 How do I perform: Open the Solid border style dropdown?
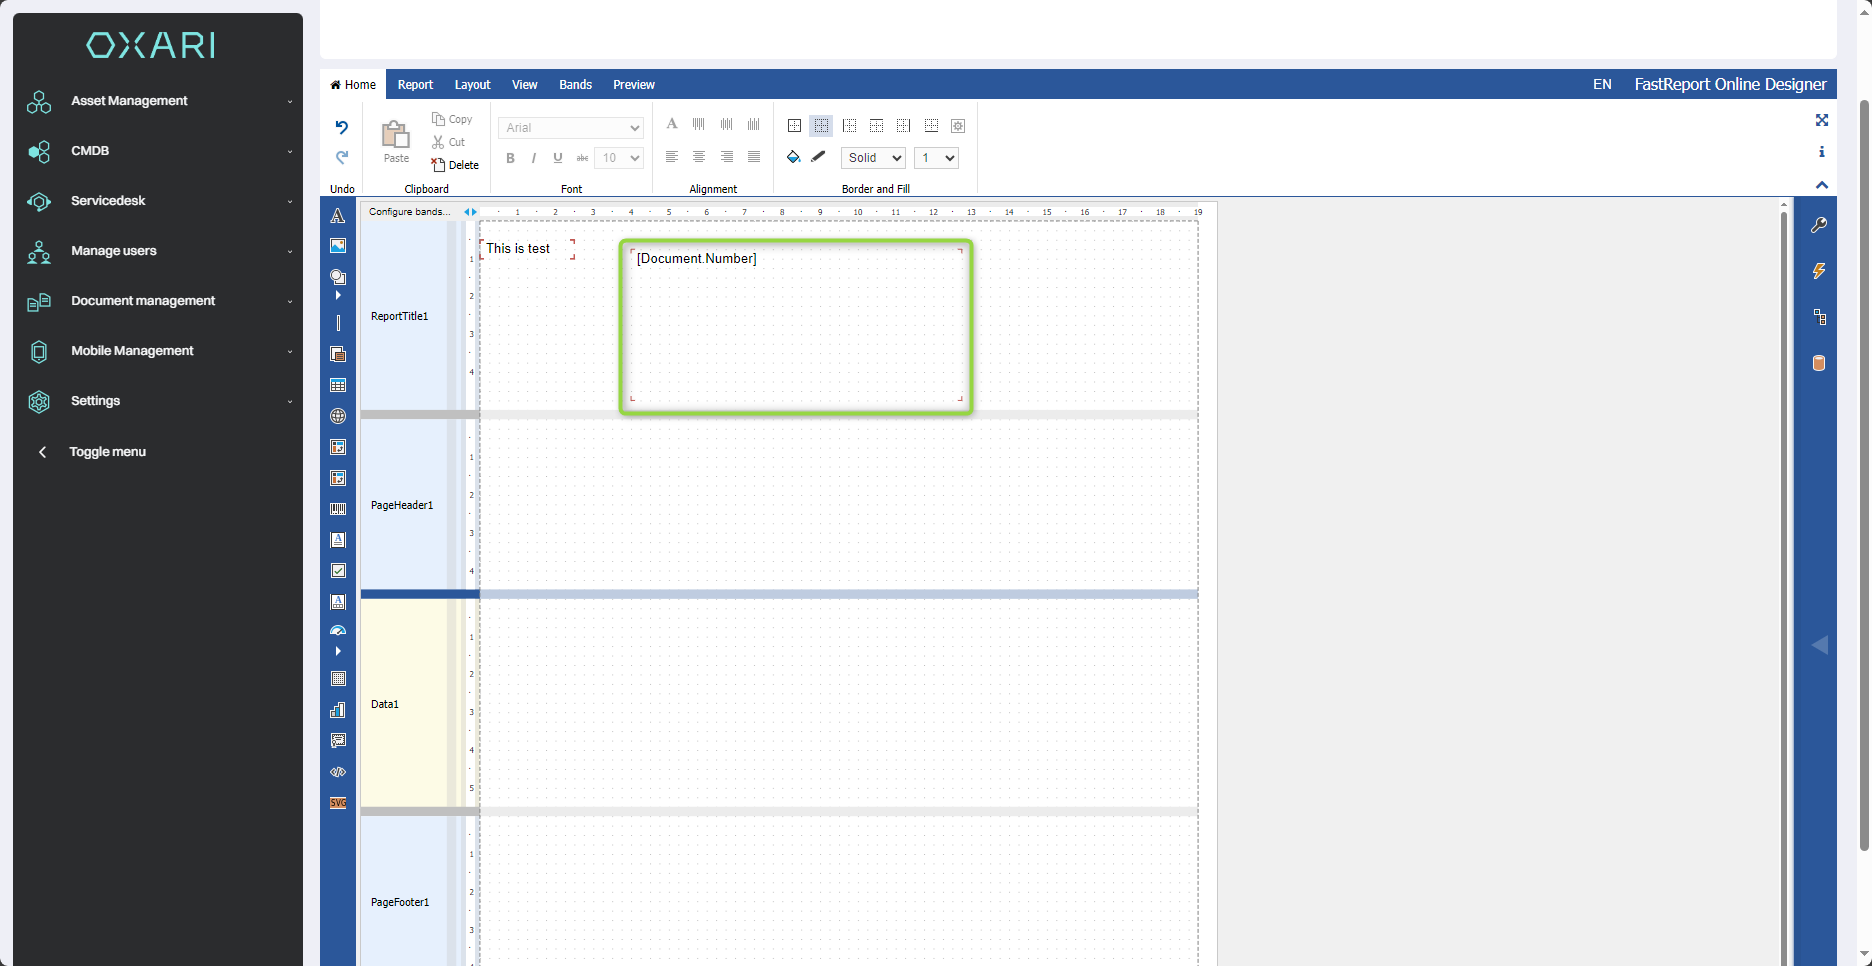[x=873, y=158]
